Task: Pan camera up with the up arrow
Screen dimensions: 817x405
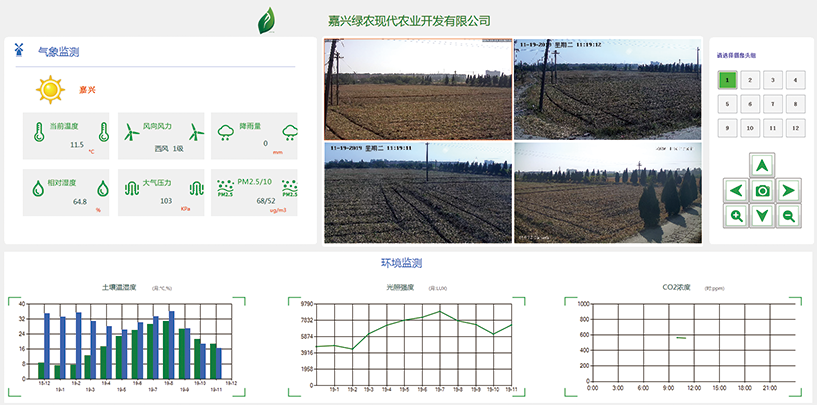Action: point(762,165)
